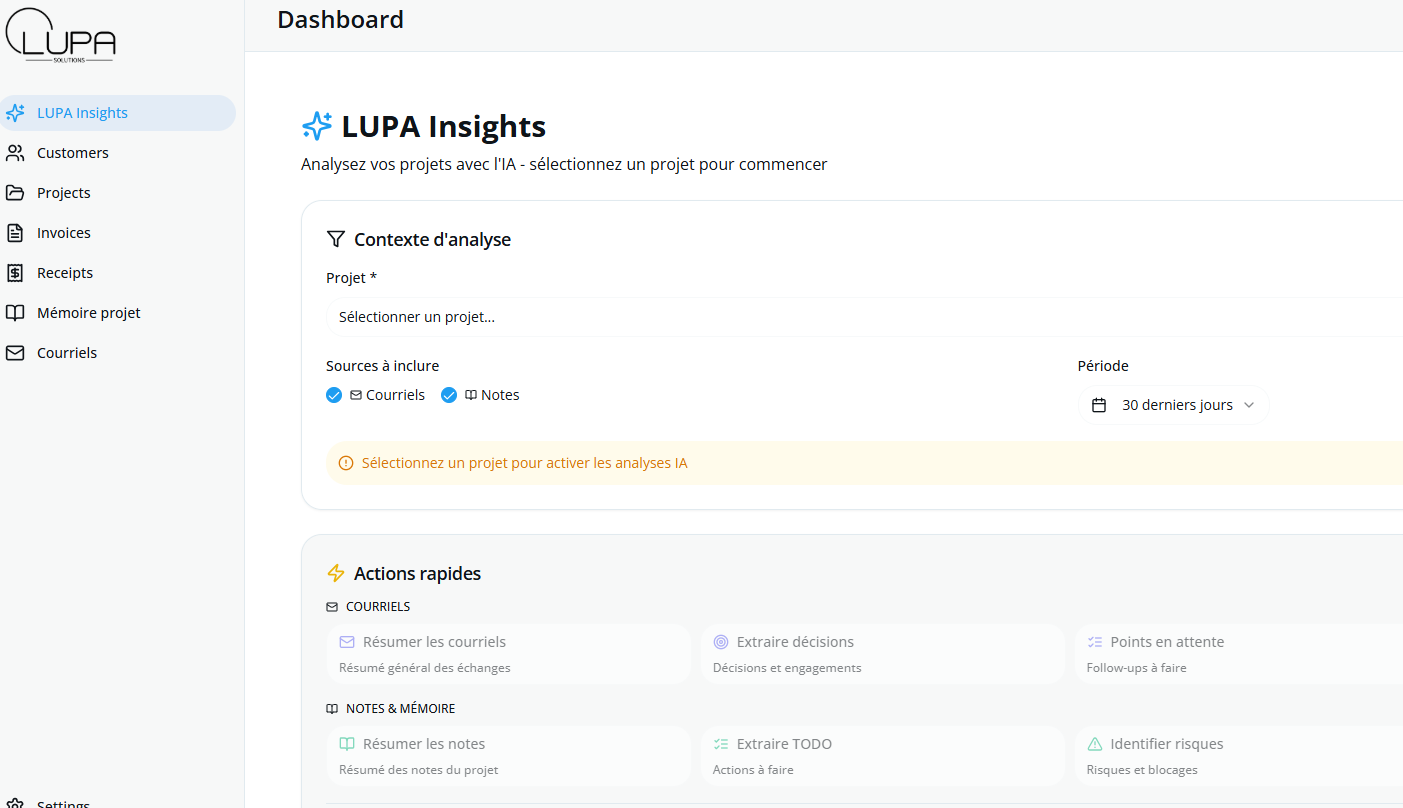Click the Identifier risques action card

1240,756
